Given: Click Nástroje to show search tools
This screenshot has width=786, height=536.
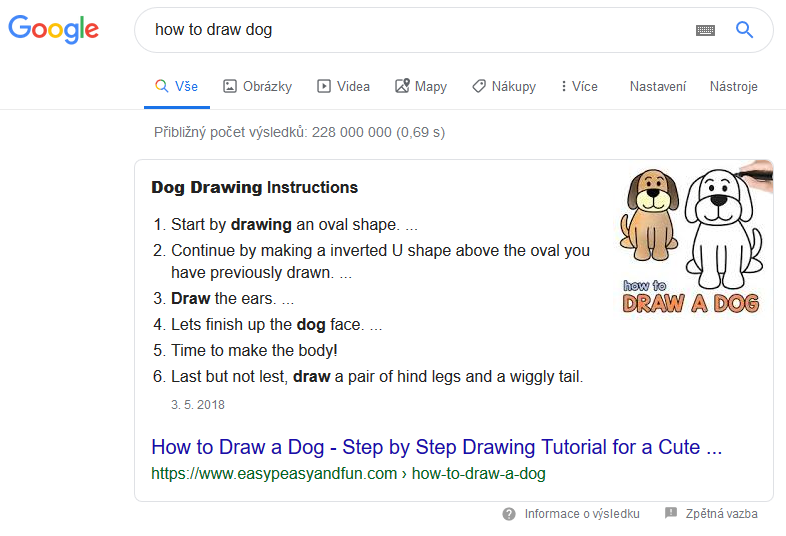Looking at the screenshot, I should 733,86.
